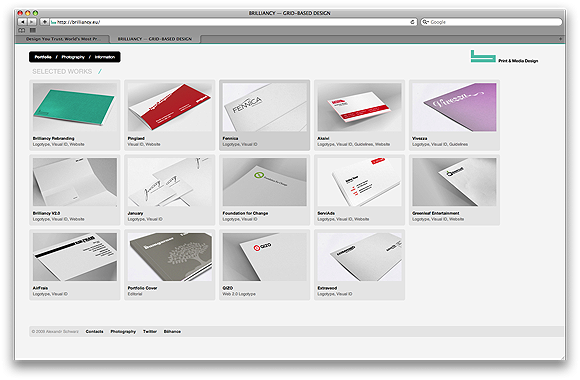Select the BRILLIANCY — GRID-BASED DESIGN tab
This screenshot has height=380, width=580.
[x=155, y=39]
